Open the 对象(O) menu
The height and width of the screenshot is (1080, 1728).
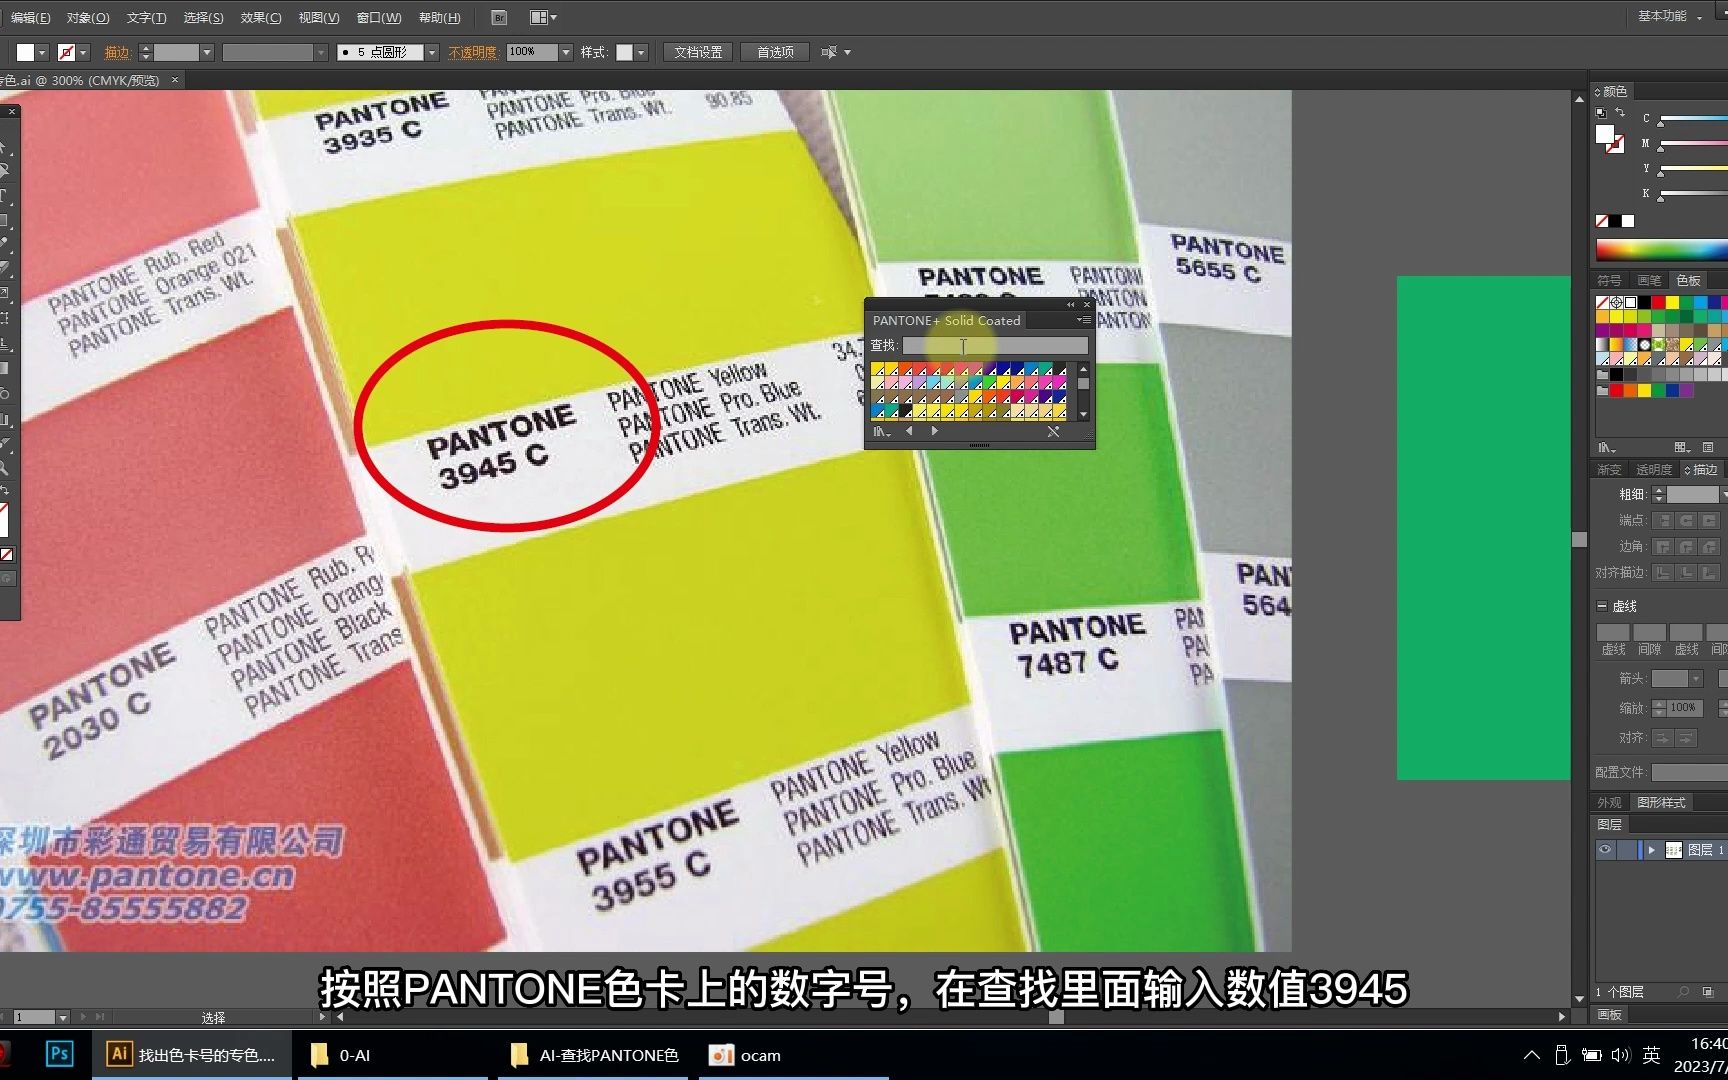pos(88,18)
